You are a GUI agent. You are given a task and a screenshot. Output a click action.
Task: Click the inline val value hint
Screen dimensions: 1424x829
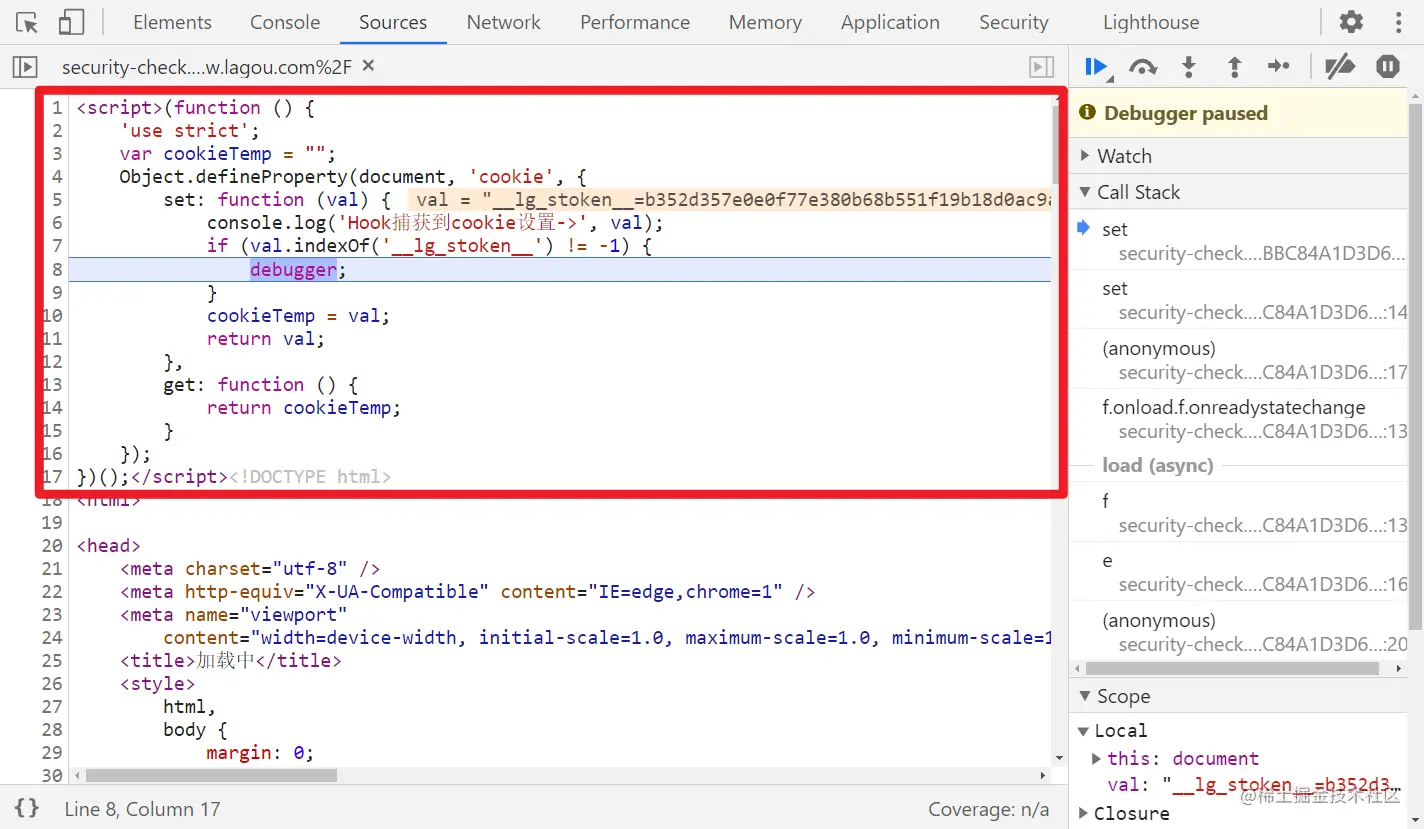(x=729, y=200)
